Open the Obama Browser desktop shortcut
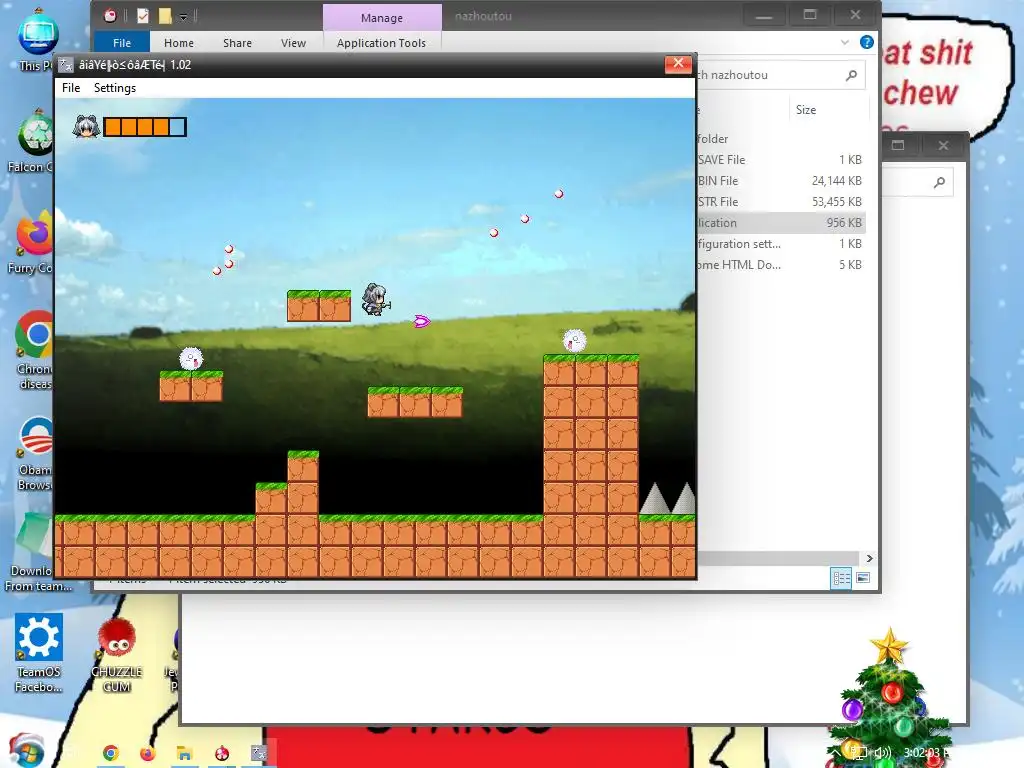The height and width of the screenshot is (768, 1024). pyautogui.click(x=35, y=454)
